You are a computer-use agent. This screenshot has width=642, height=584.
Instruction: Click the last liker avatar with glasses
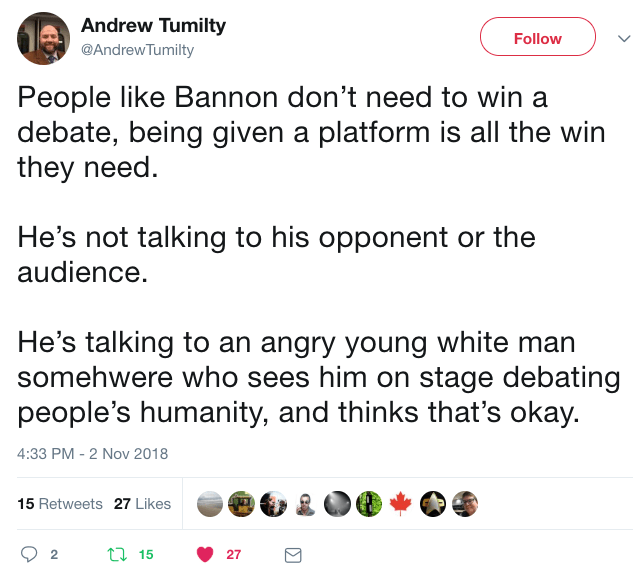(x=465, y=504)
